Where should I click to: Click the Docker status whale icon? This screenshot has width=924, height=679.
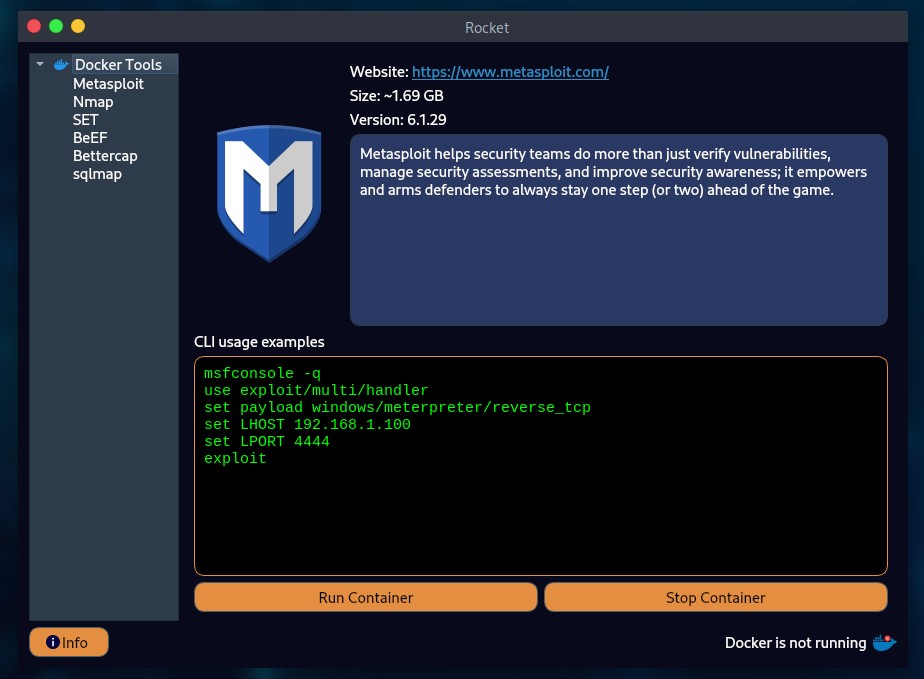point(884,642)
